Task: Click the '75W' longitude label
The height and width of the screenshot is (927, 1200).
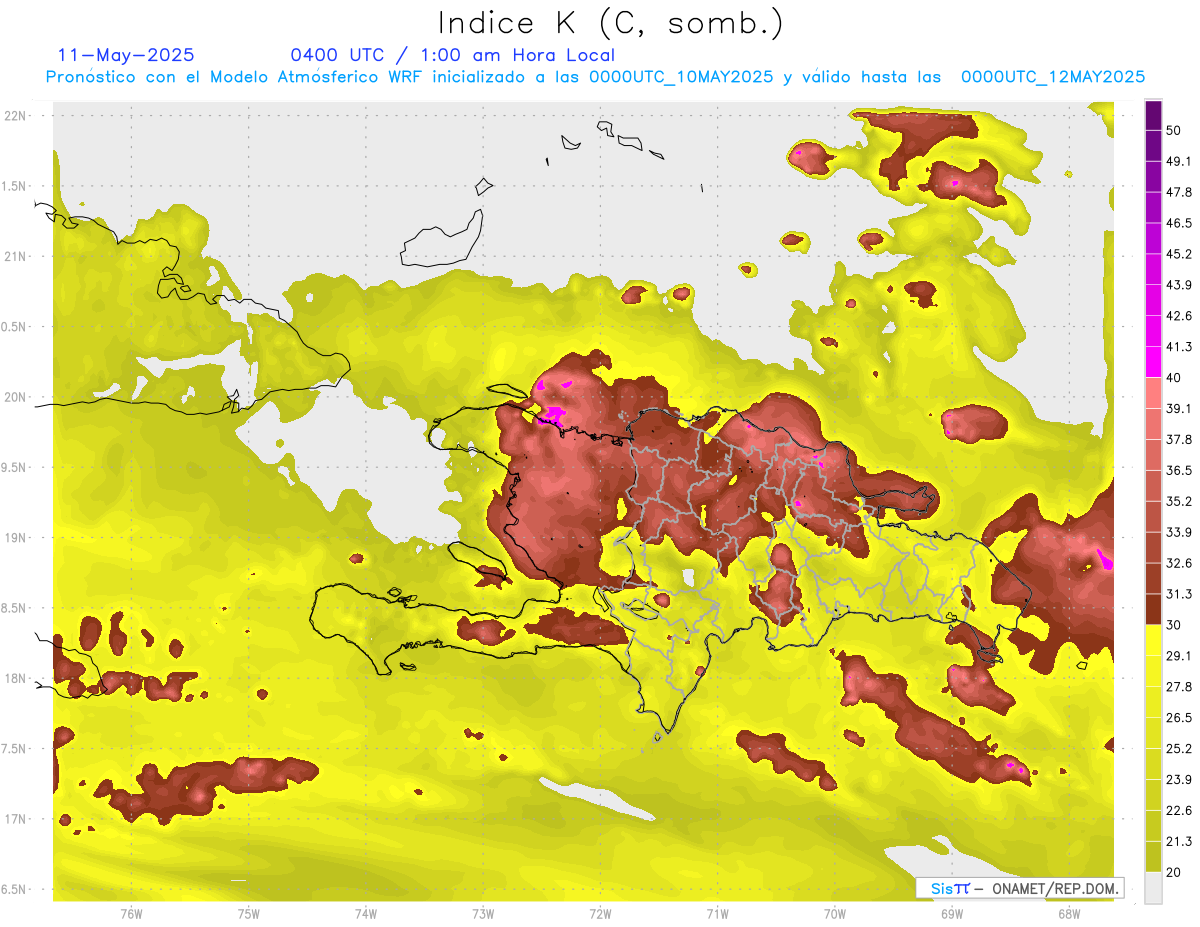Action: tap(249, 913)
